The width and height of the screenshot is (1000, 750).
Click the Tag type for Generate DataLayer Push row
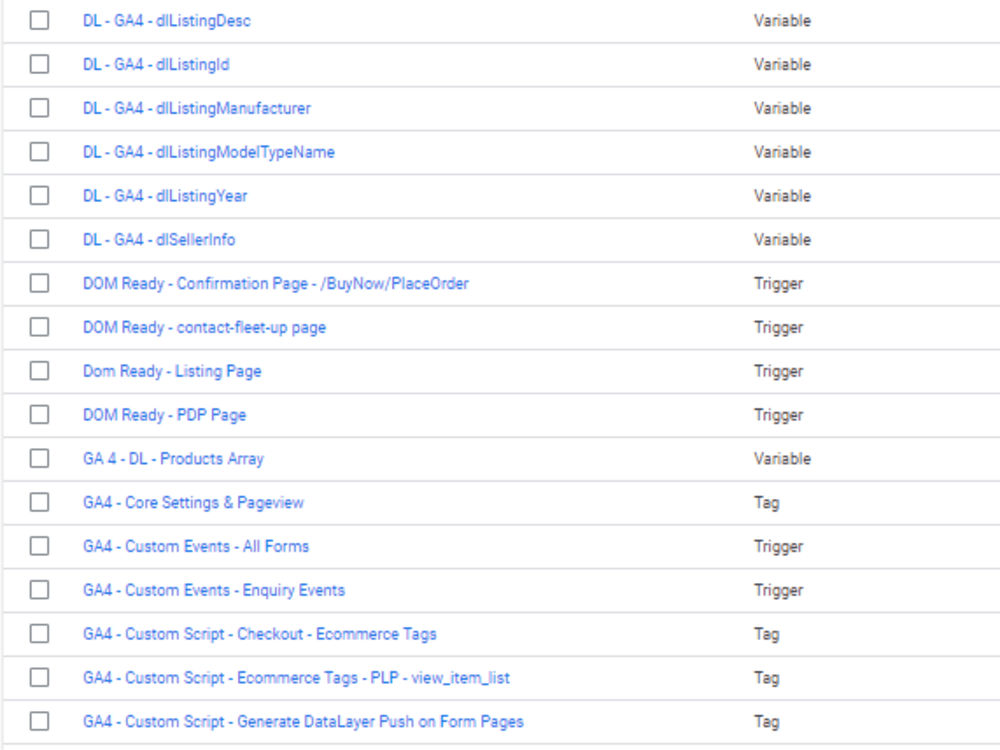tap(767, 722)
